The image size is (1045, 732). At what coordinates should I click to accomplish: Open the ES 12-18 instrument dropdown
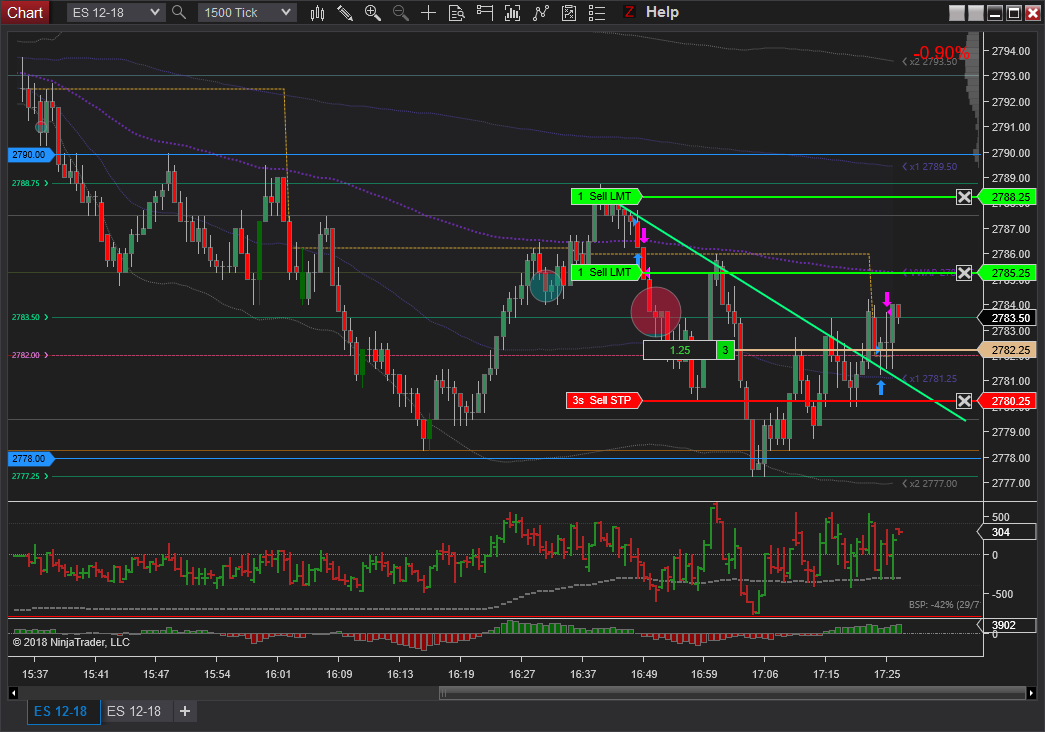(x=115, y=13)
